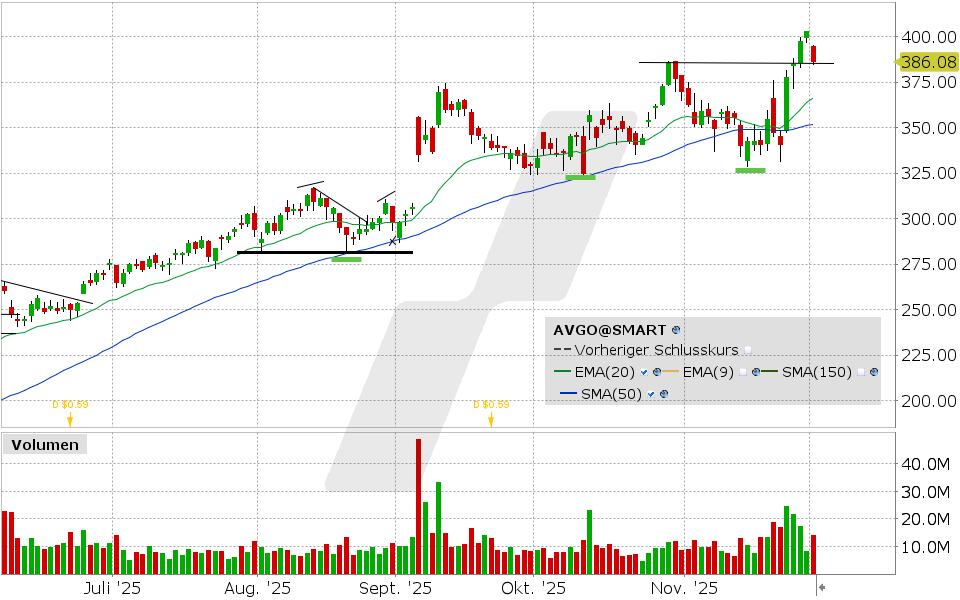
Task: Open the EMA(9) configuration icon
Action: [x=757, y=371]
